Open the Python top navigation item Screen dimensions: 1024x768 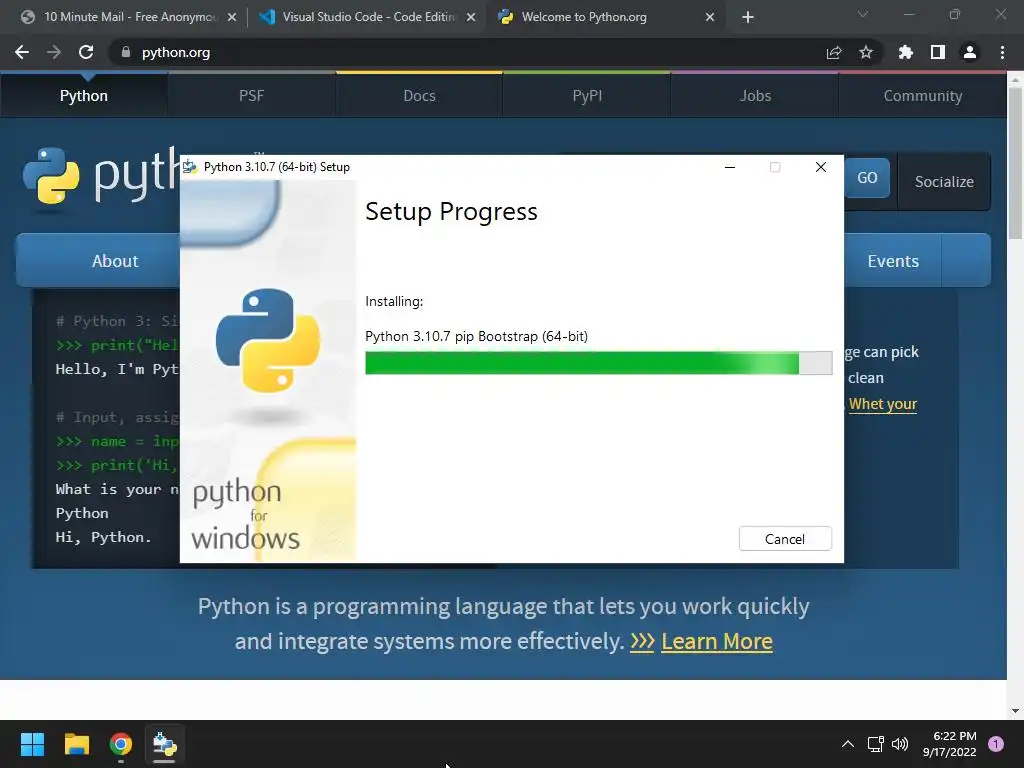coord(84,95)
